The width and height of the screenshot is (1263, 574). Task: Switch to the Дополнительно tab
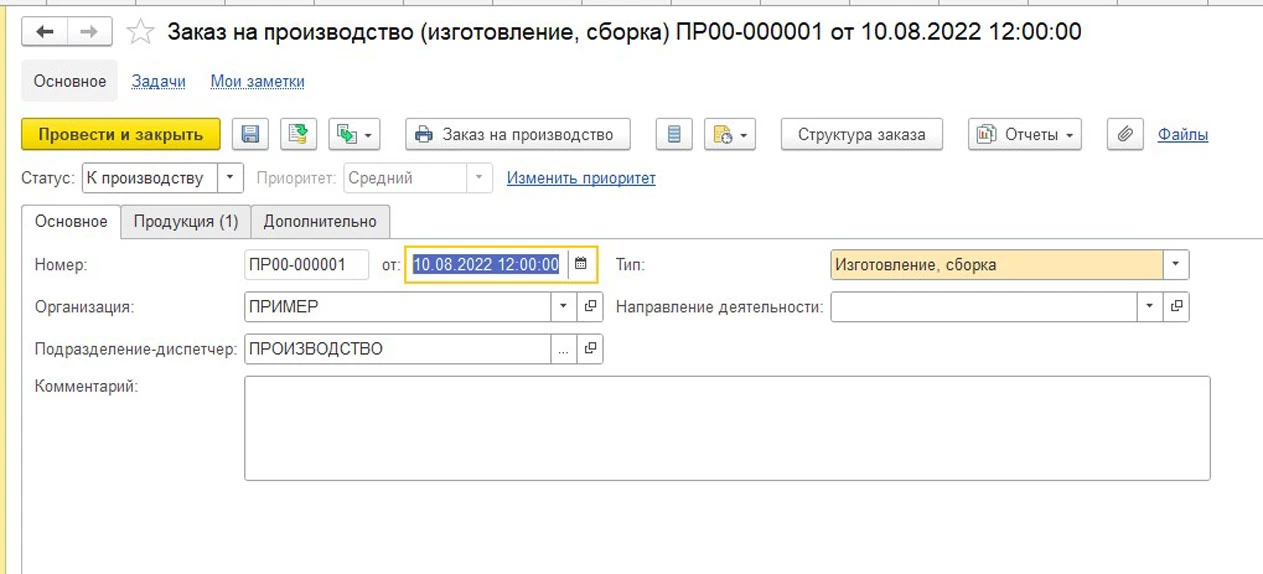point(320,222)
